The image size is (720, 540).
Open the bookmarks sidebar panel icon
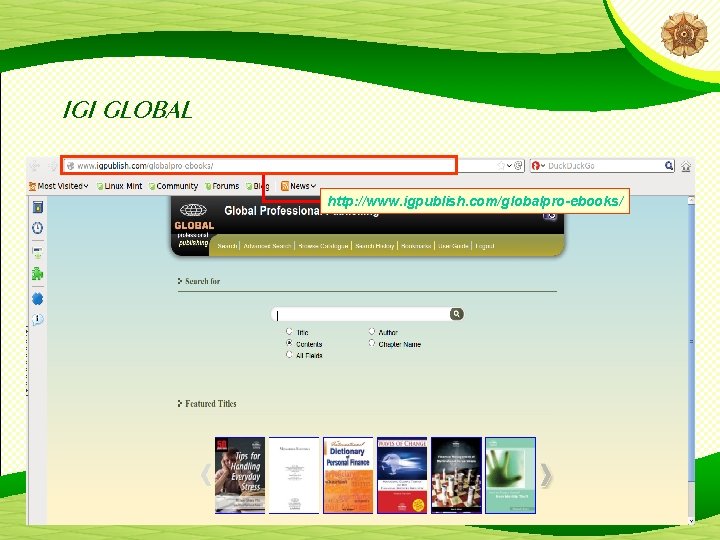tap(38, 207)
